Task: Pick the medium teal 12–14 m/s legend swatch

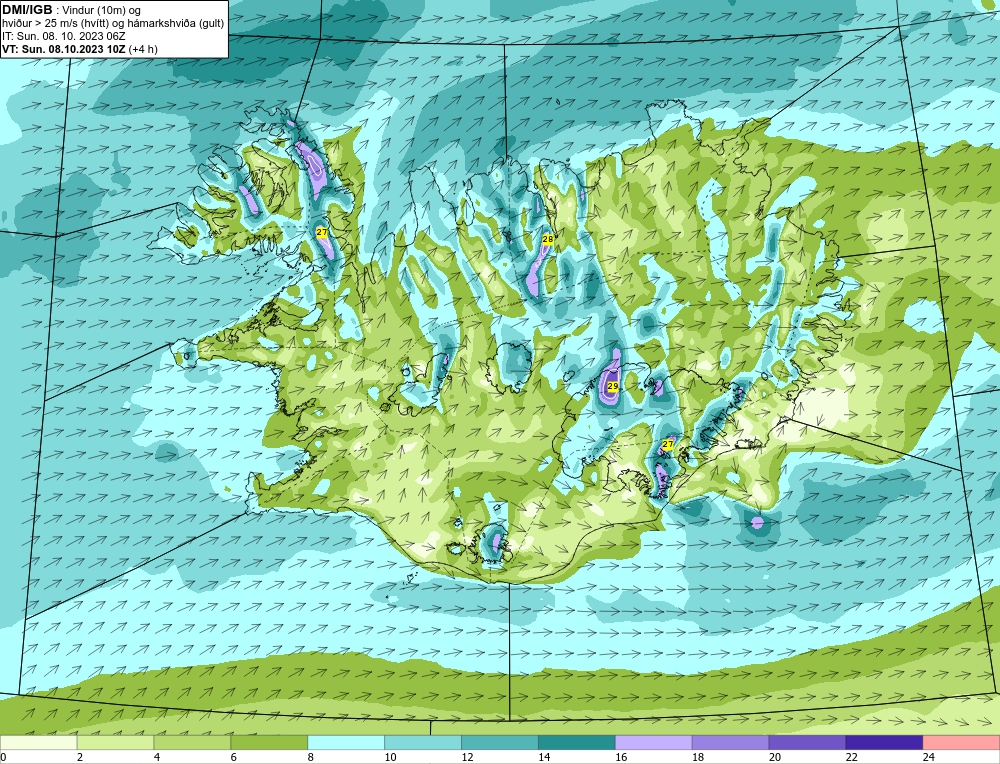Action: (500, 743)
